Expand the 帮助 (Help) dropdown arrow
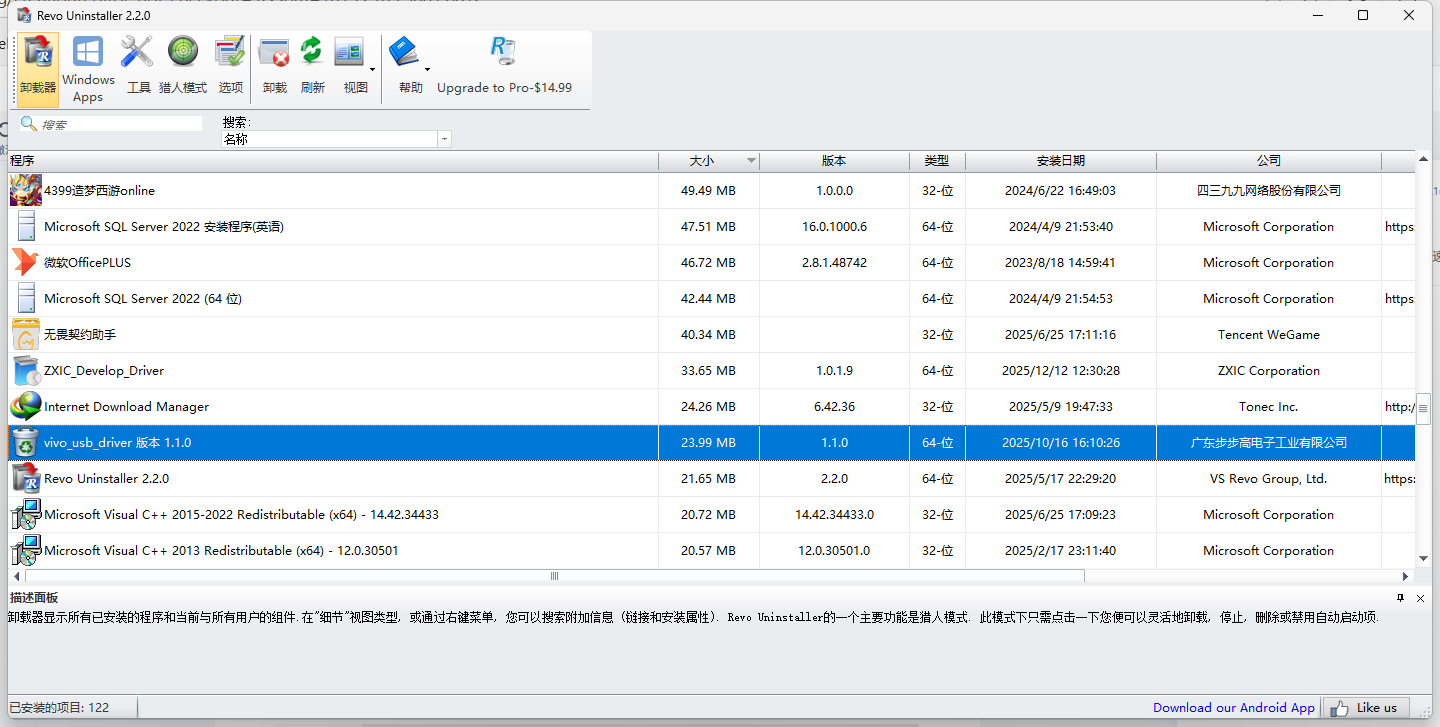 point(427,69)
